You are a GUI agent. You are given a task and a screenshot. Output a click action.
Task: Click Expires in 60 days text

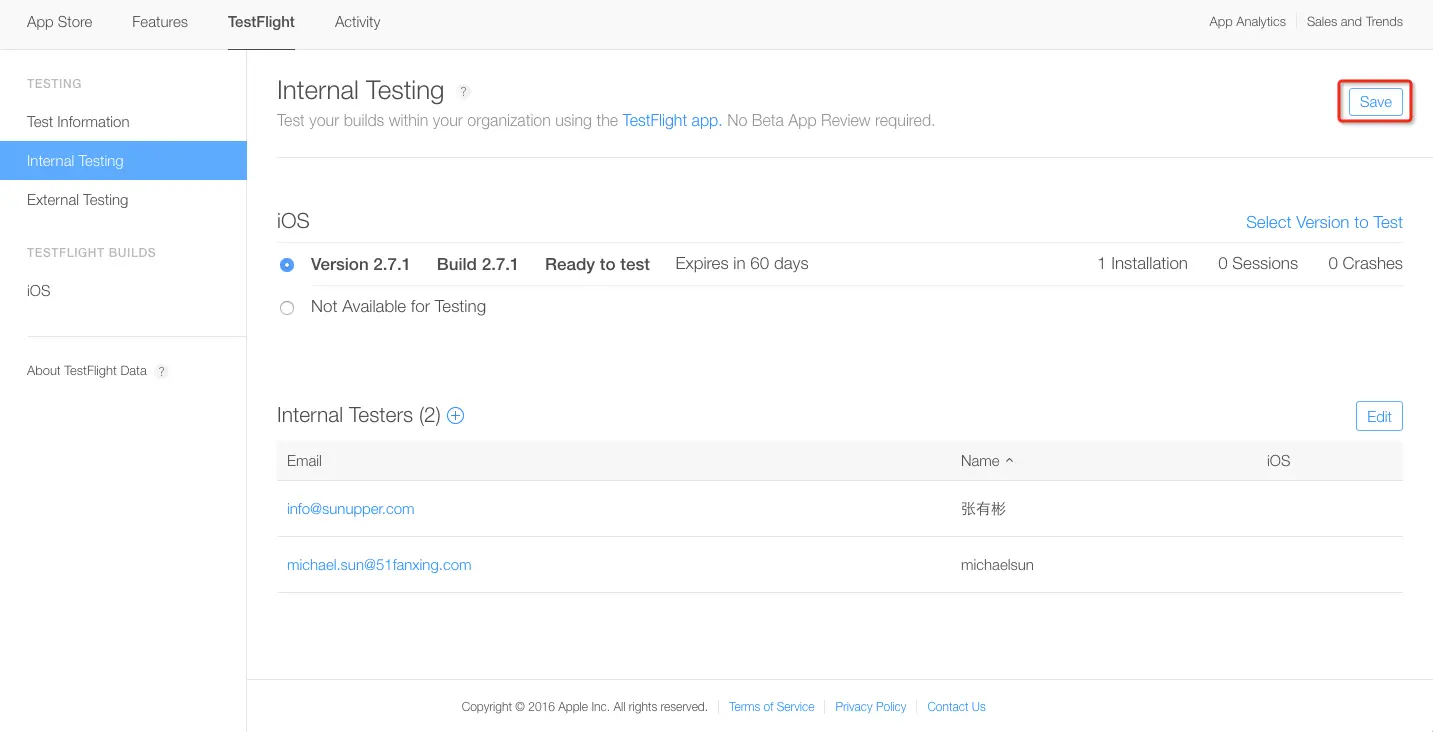(742, 264)
